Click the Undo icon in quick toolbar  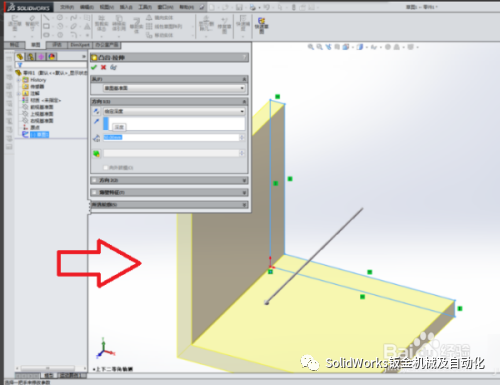coord(267,7)
